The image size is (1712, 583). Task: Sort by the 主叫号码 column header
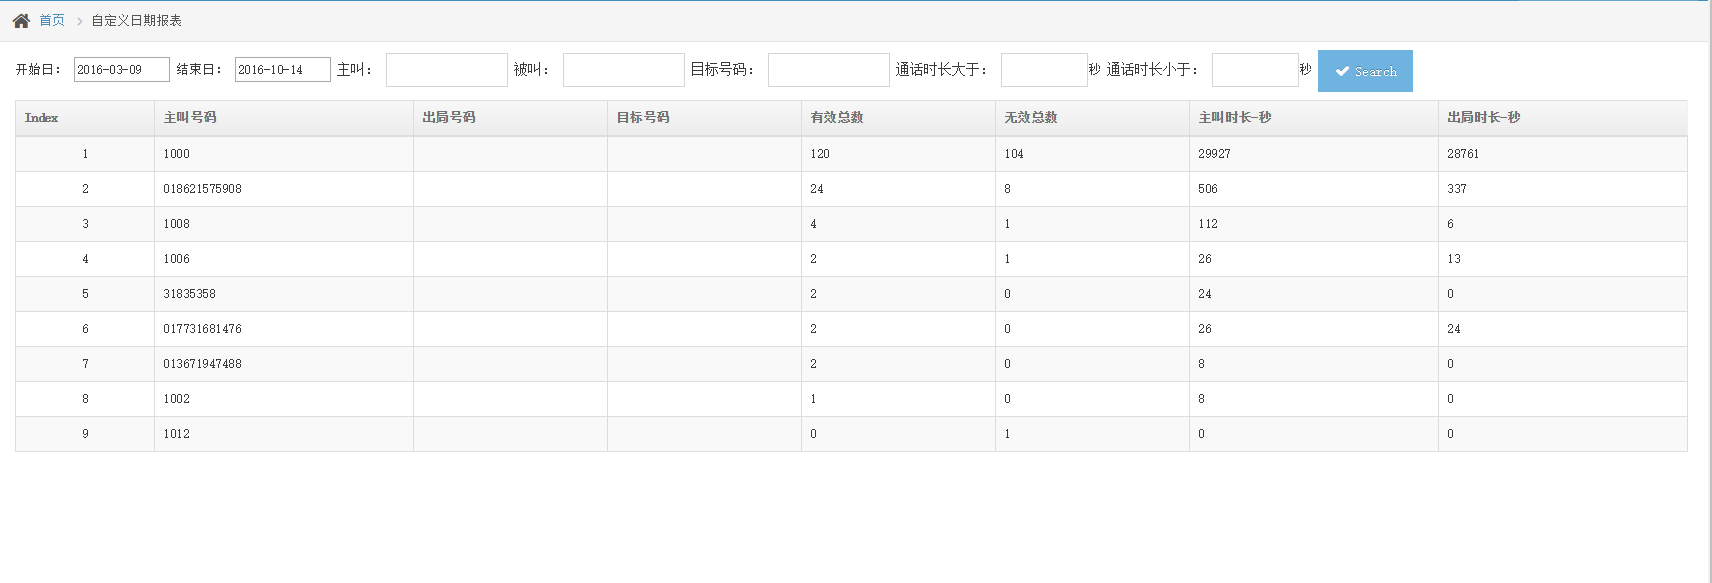point(190,118)
